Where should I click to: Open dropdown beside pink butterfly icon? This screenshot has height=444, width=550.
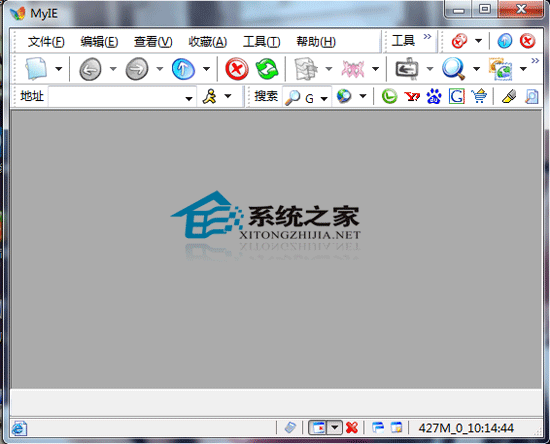tap(375, 69)
